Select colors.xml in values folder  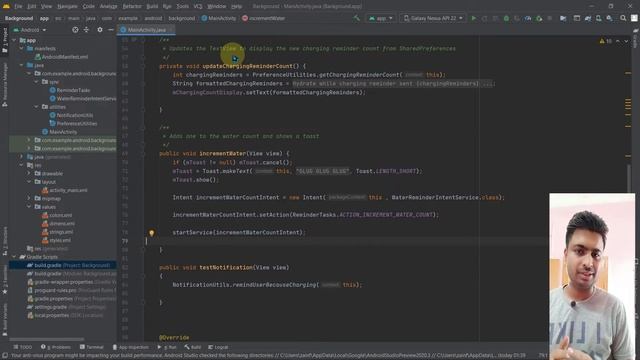point(57,215)
